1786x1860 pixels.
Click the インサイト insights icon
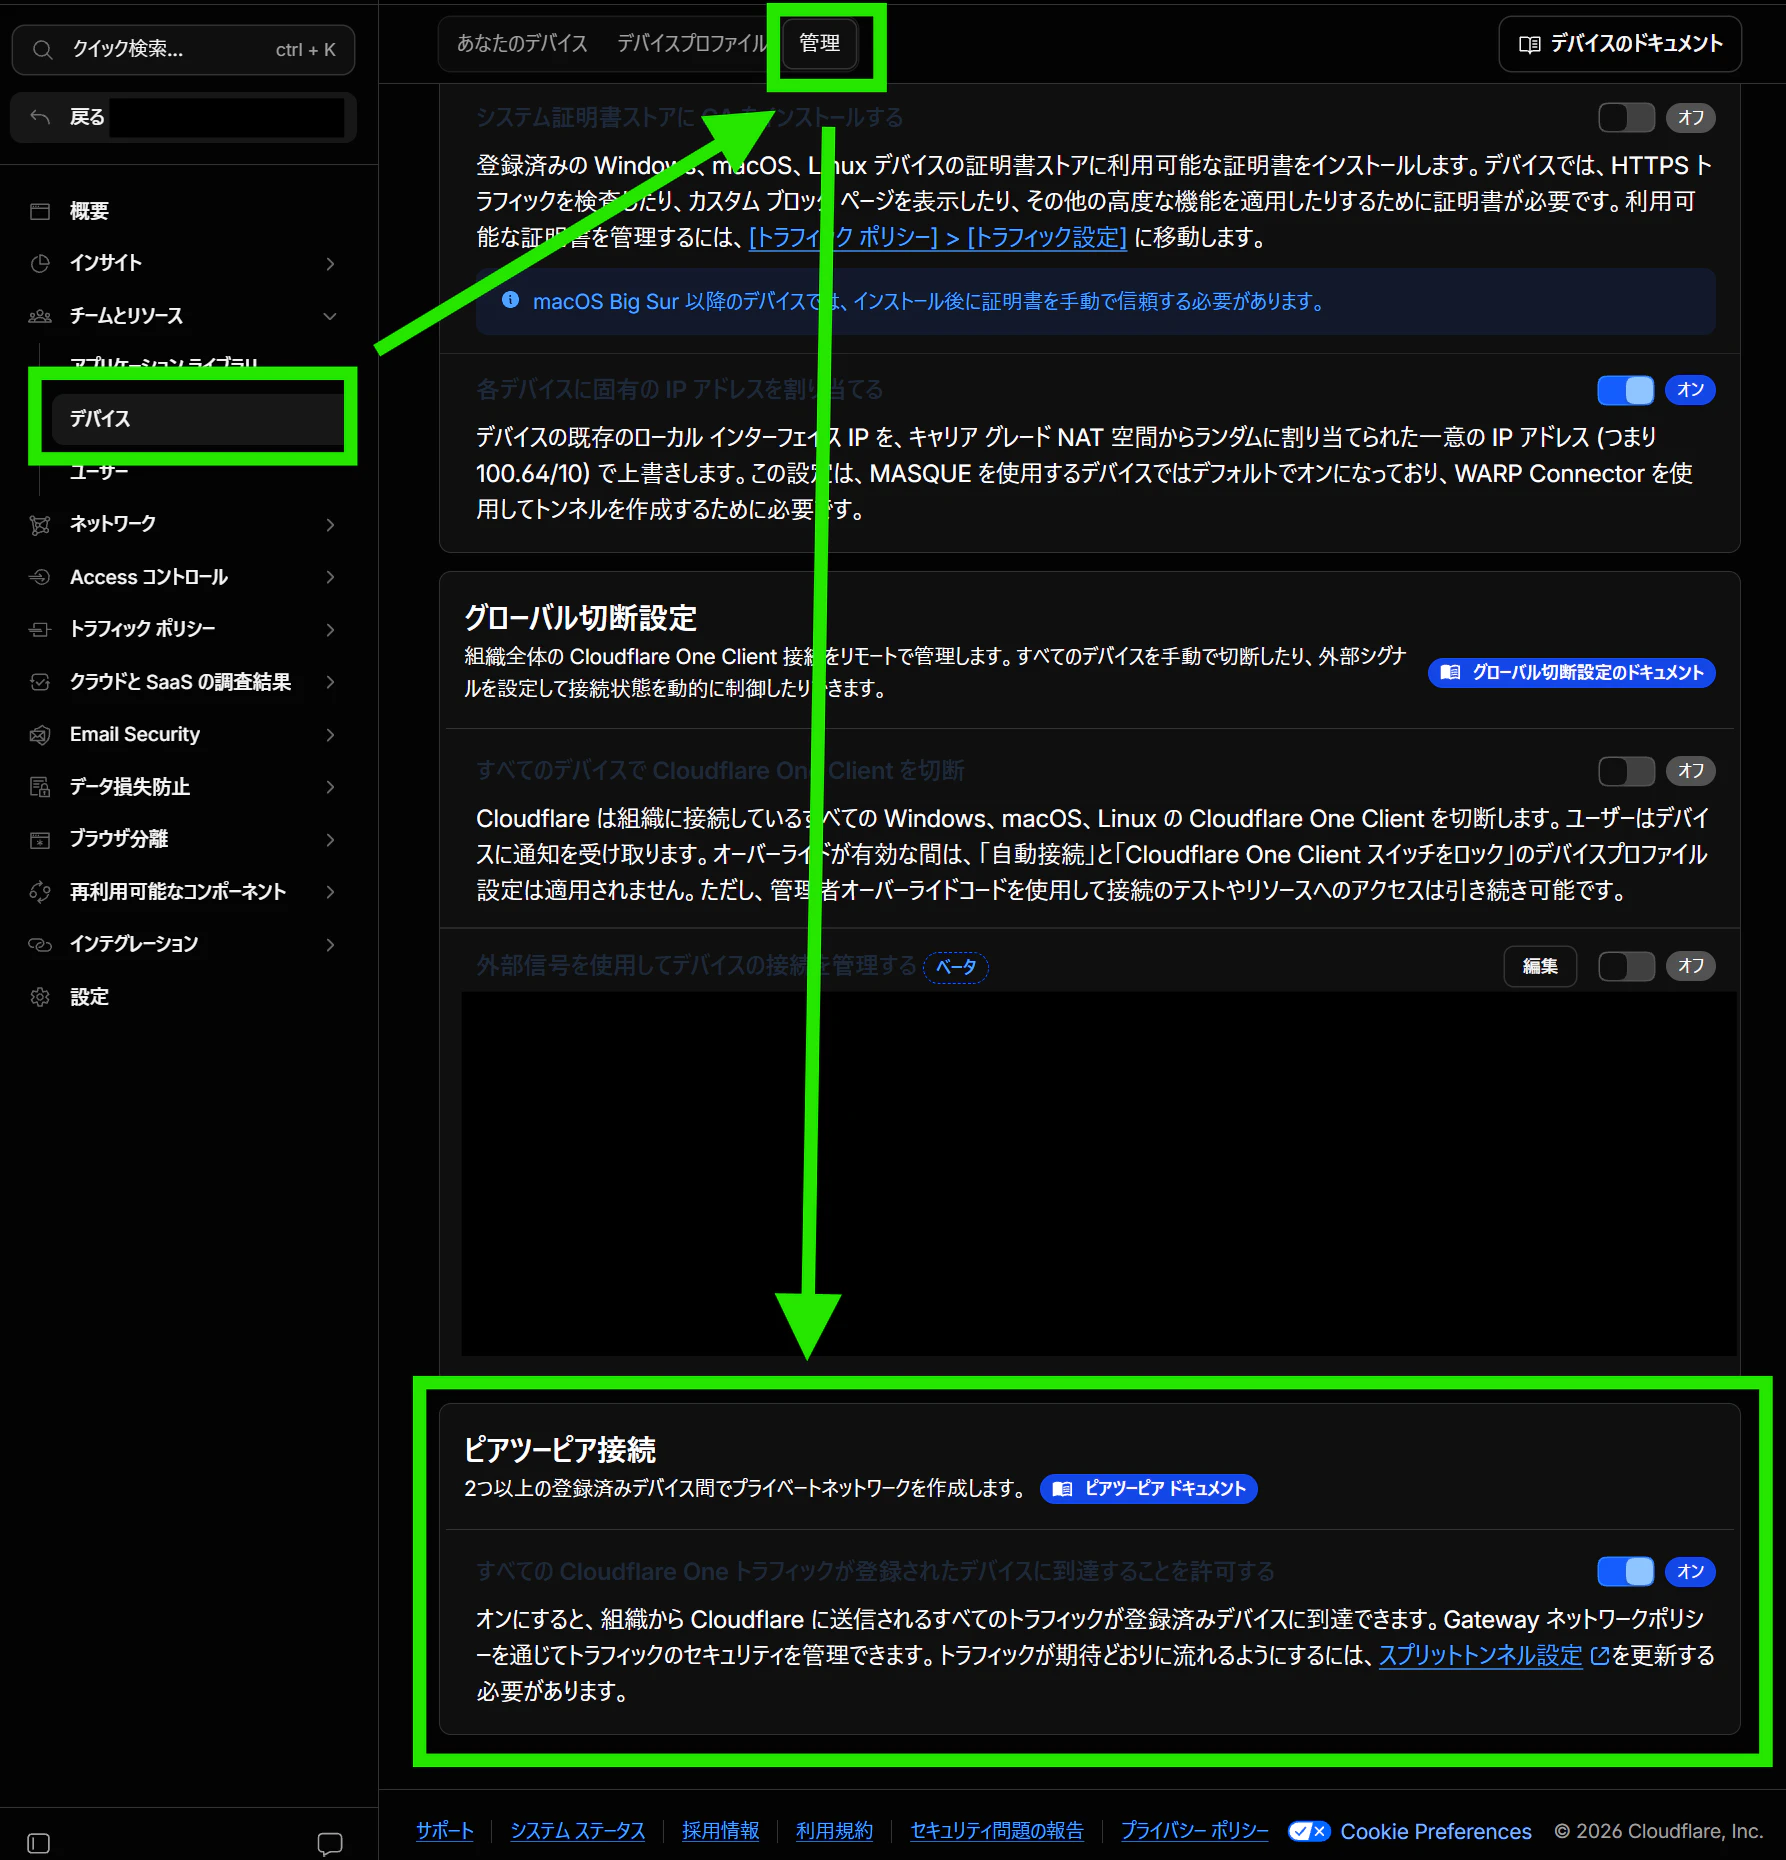(40, 263)
